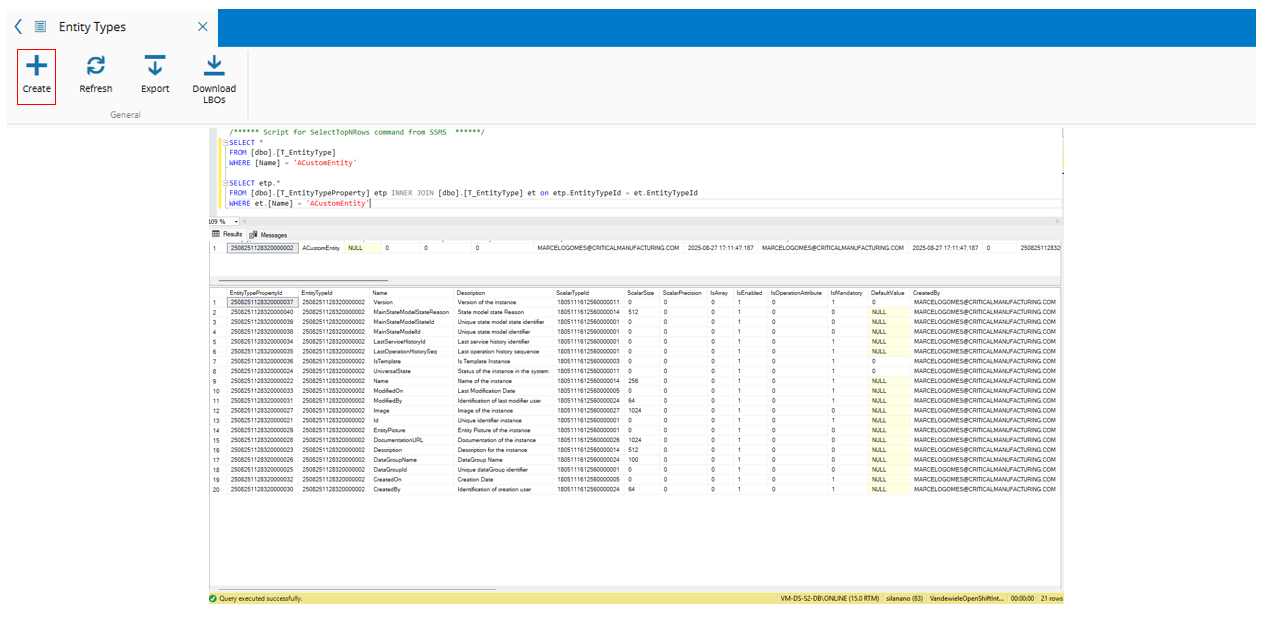Image resolution: width=1267 pixels, height=622 pixels.
Task: Click the DefaultValue column header
Action: [x=890, y=293]
